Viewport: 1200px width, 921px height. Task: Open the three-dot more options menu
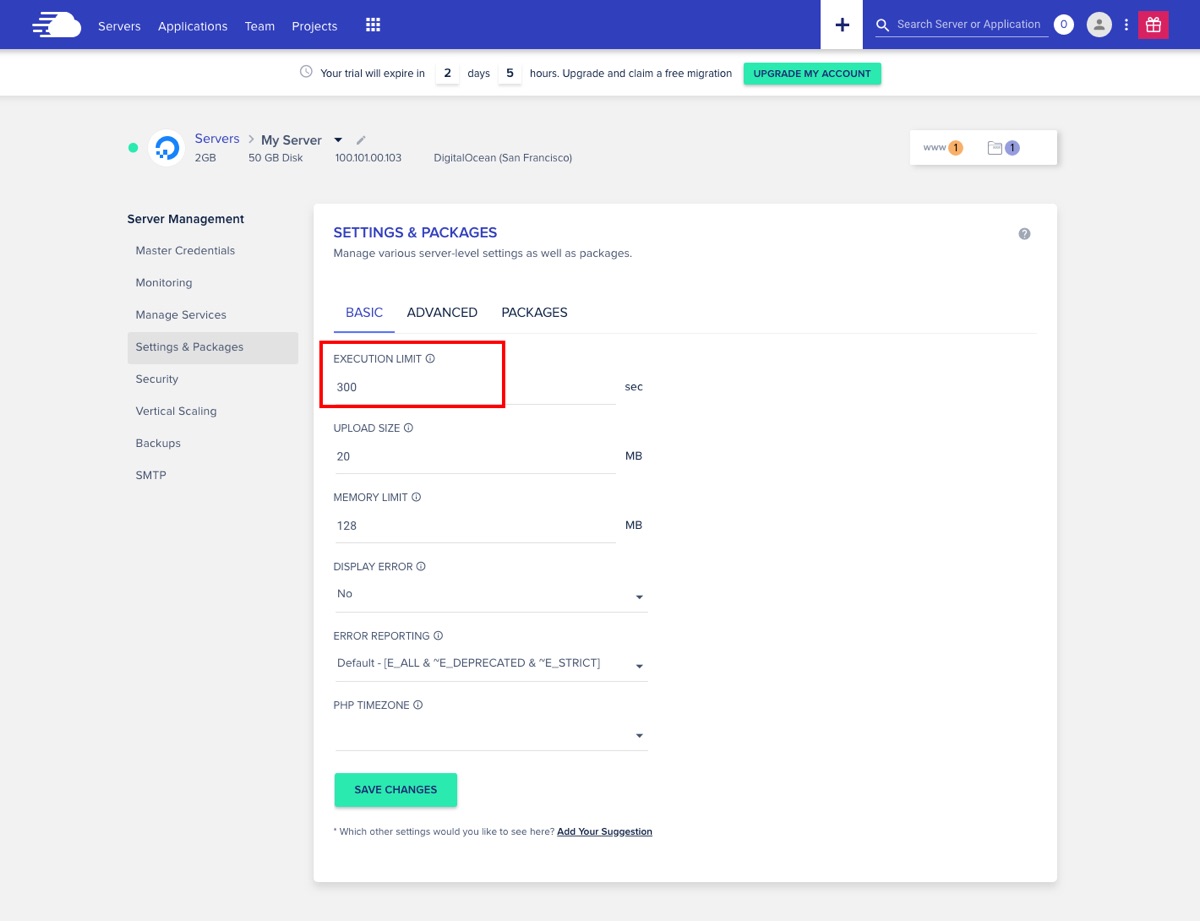pyautogui.click(x=1127, y=25)
